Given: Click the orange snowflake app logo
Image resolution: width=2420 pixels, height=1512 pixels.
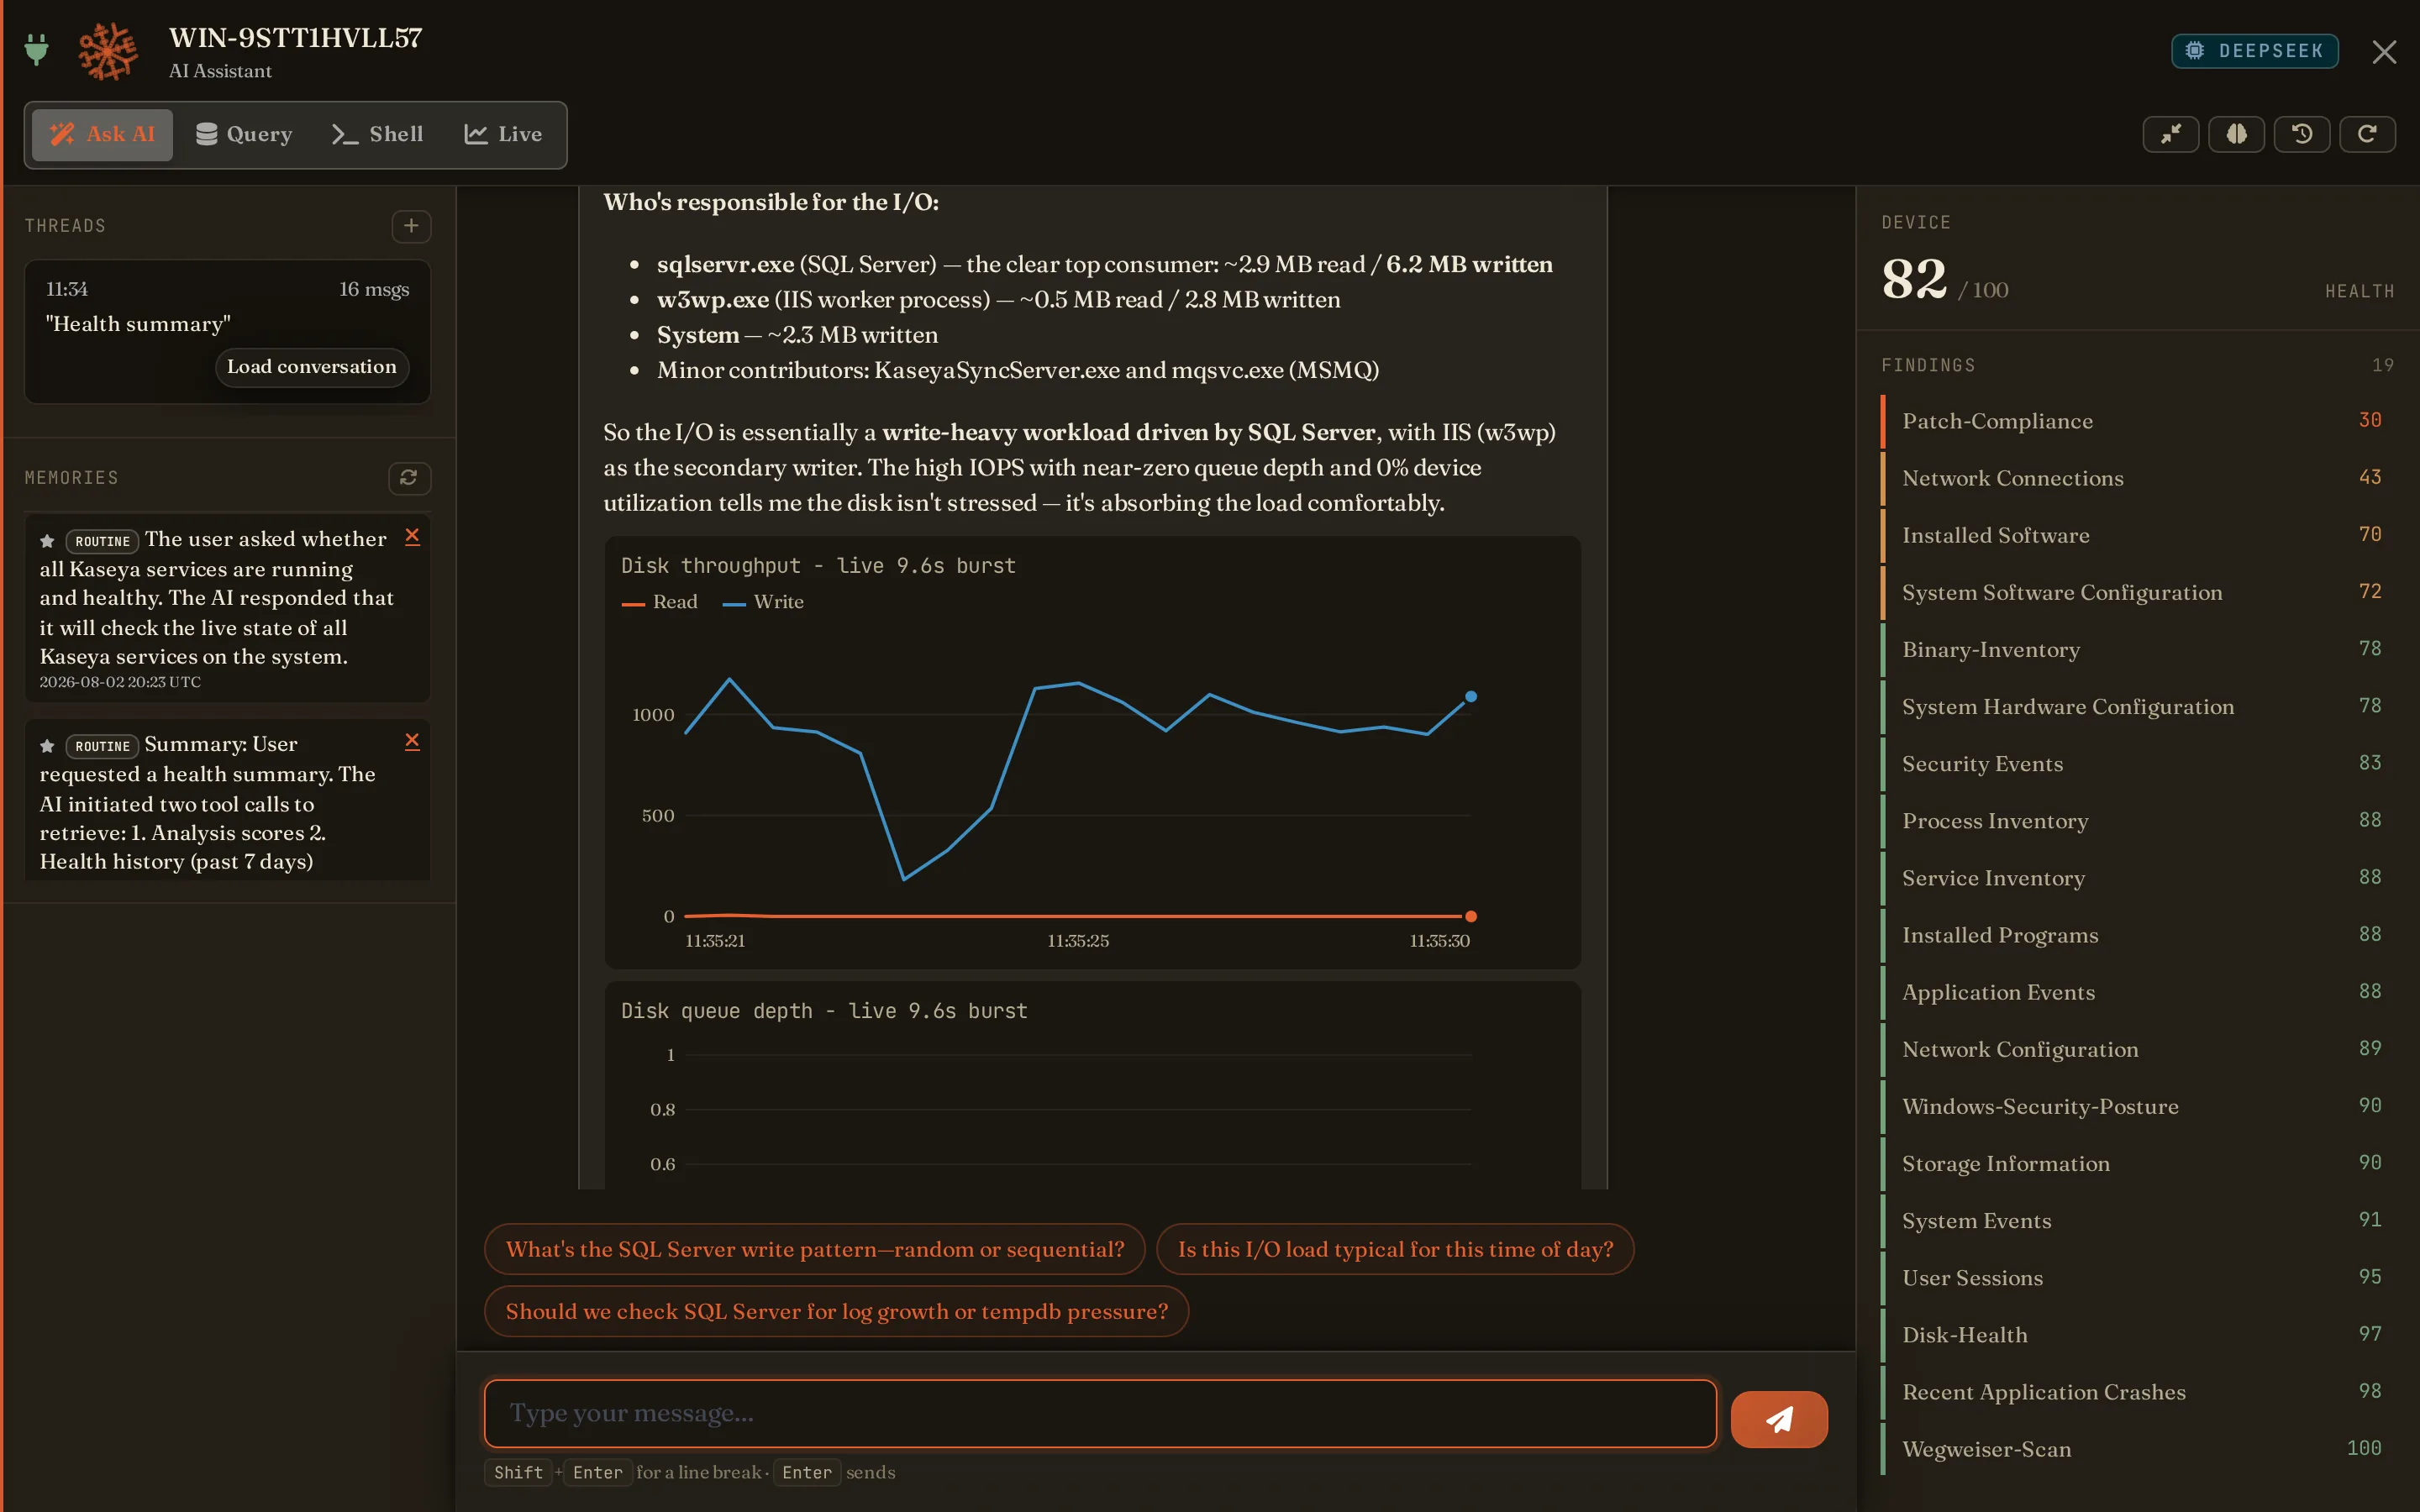Looking at the screenshot, I should [x=108, y=51].
